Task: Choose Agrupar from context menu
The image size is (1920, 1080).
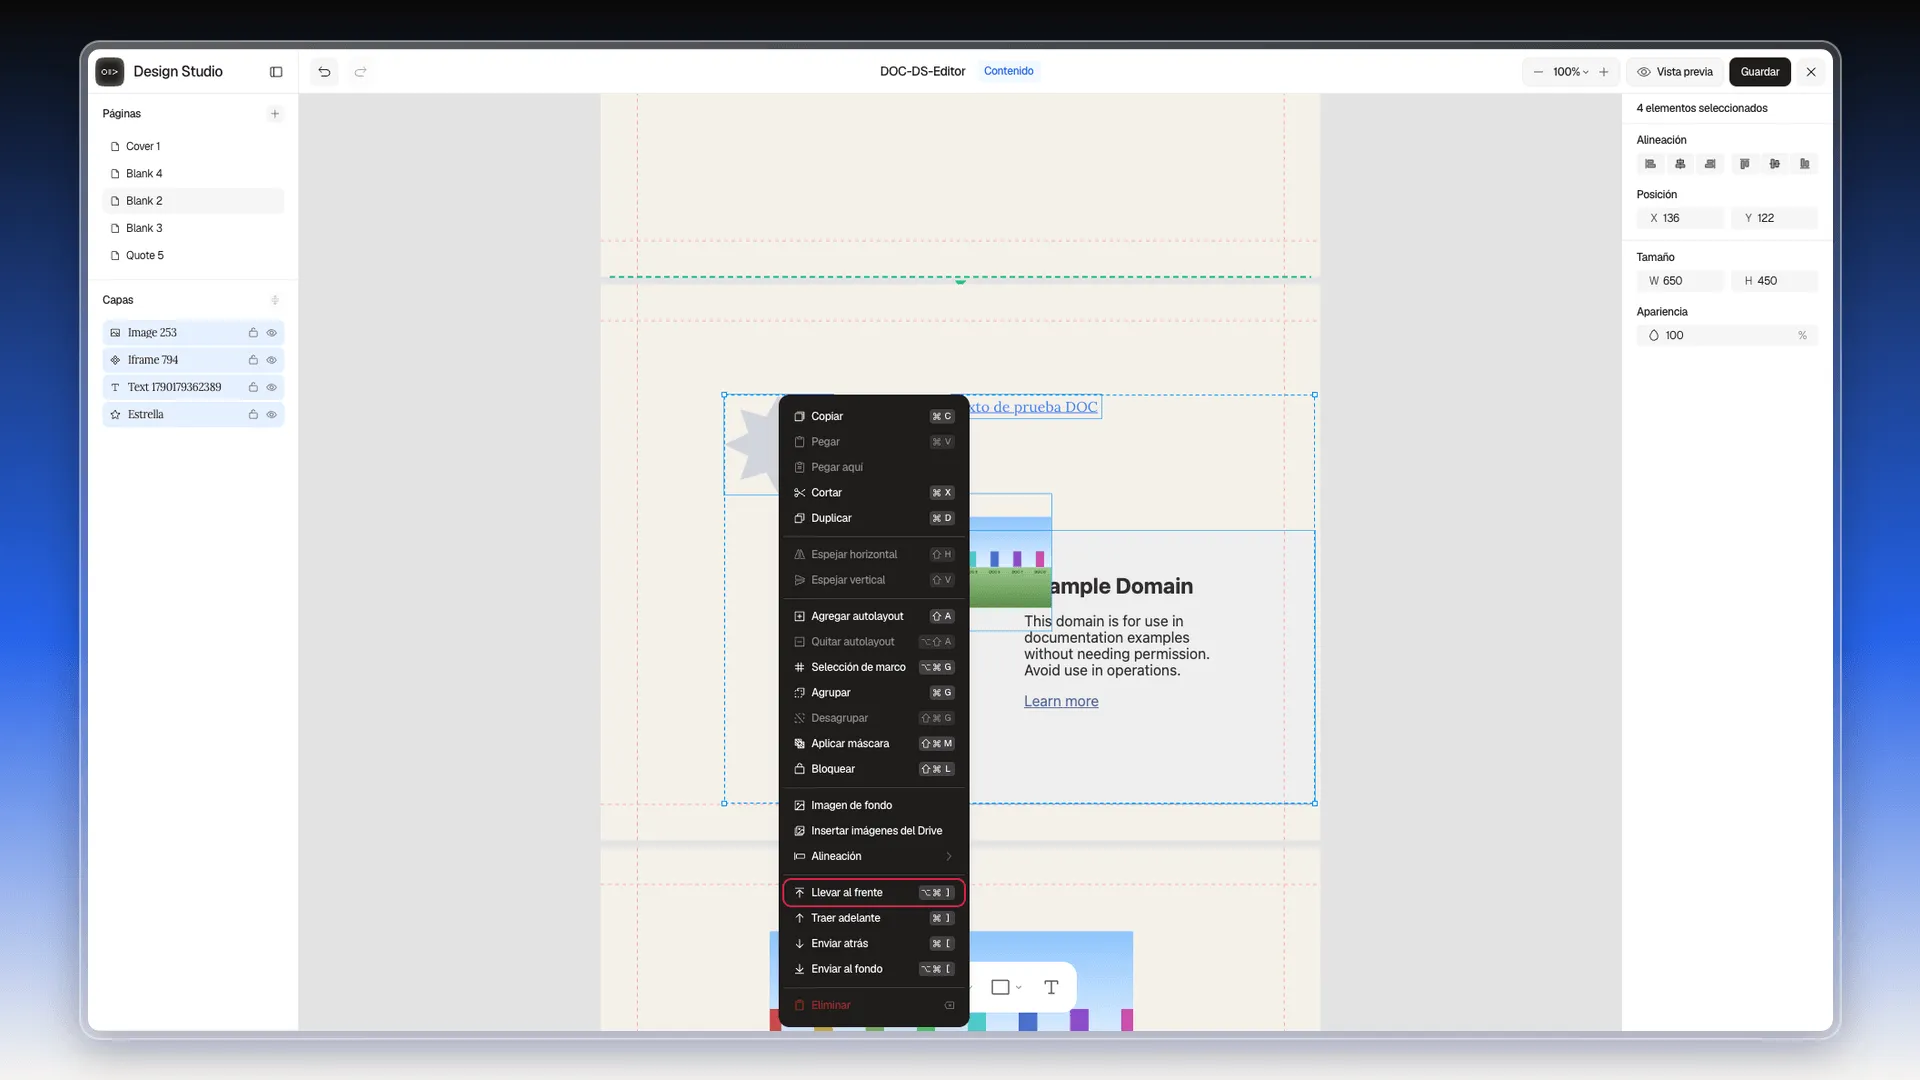Action: 874,693
